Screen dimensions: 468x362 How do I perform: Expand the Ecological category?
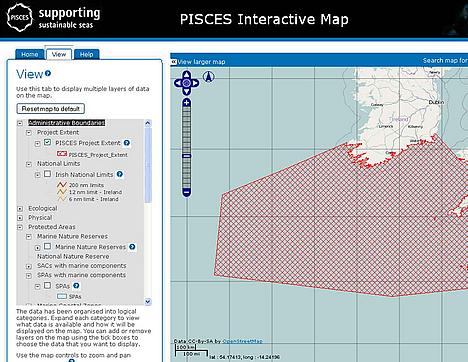pos(20,209)
